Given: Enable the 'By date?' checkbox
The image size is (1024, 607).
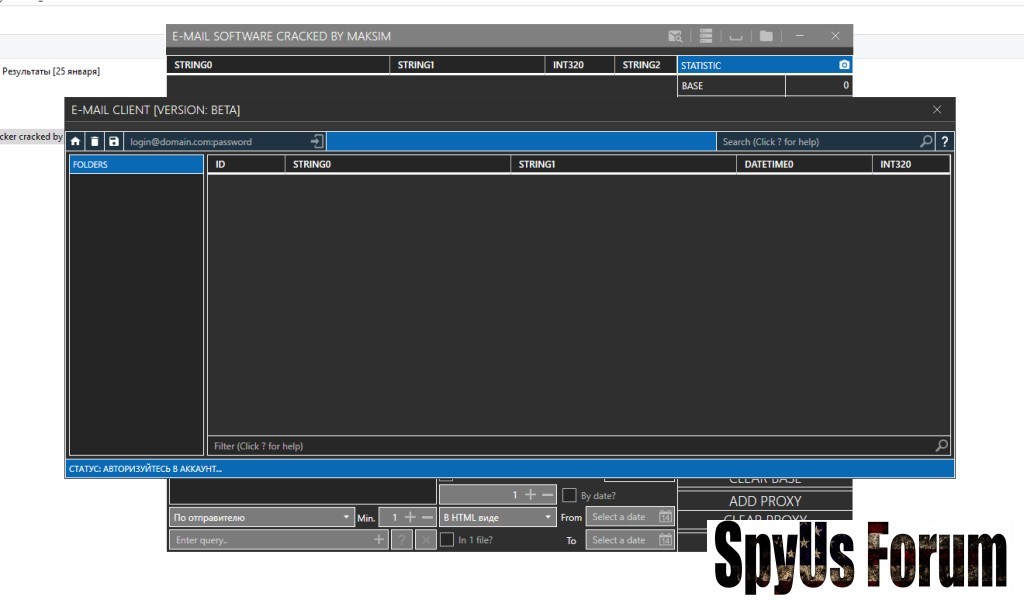Looking at the screenshot, I should point(569,495).
